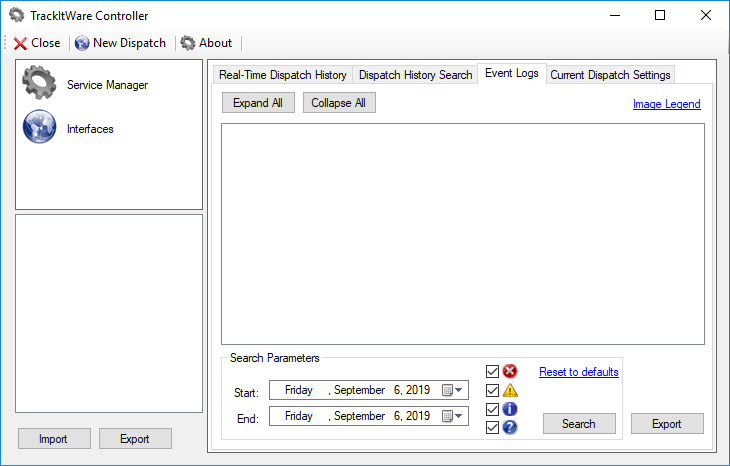Select the Interfaces label
The height and width of the screenshot is (466, 730).
pyautogui.click(x=90, y=129)
